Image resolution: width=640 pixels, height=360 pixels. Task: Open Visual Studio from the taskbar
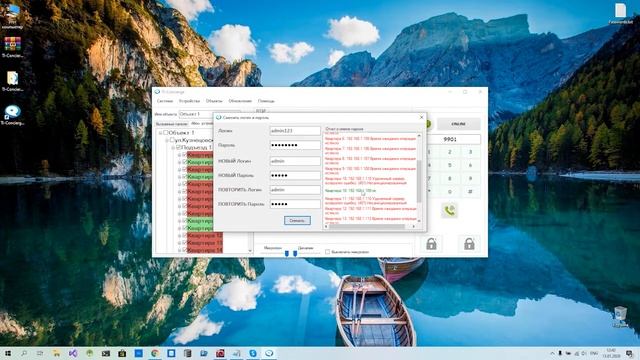[x=73, y=353]
